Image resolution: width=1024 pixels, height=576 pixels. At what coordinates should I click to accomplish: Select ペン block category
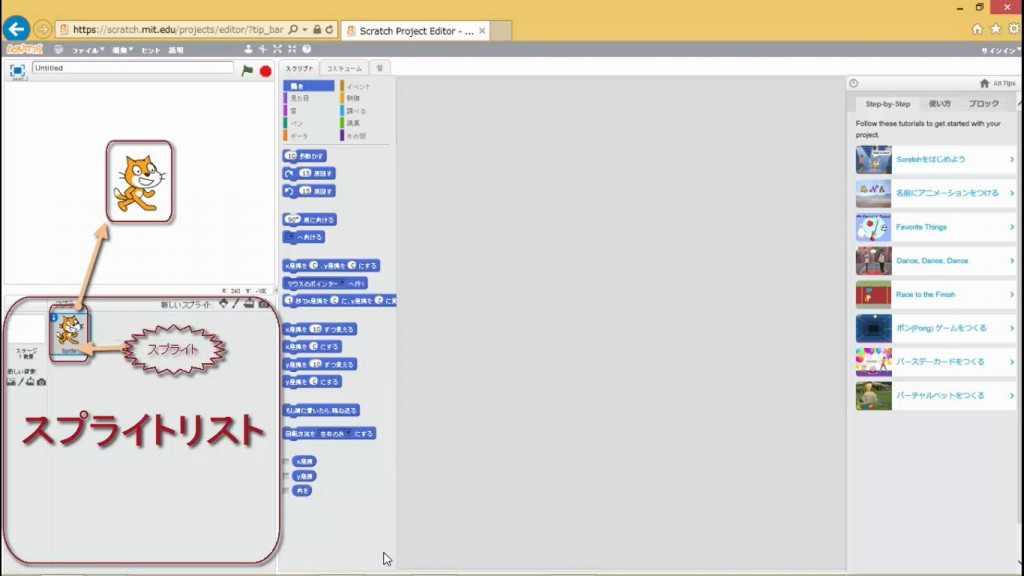tap(309, 123)
